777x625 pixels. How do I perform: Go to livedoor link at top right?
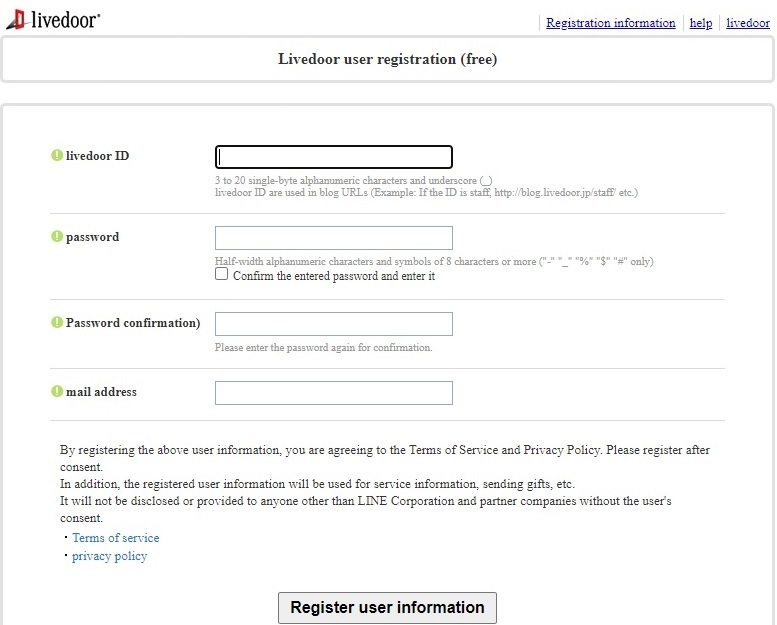(748, 23)
